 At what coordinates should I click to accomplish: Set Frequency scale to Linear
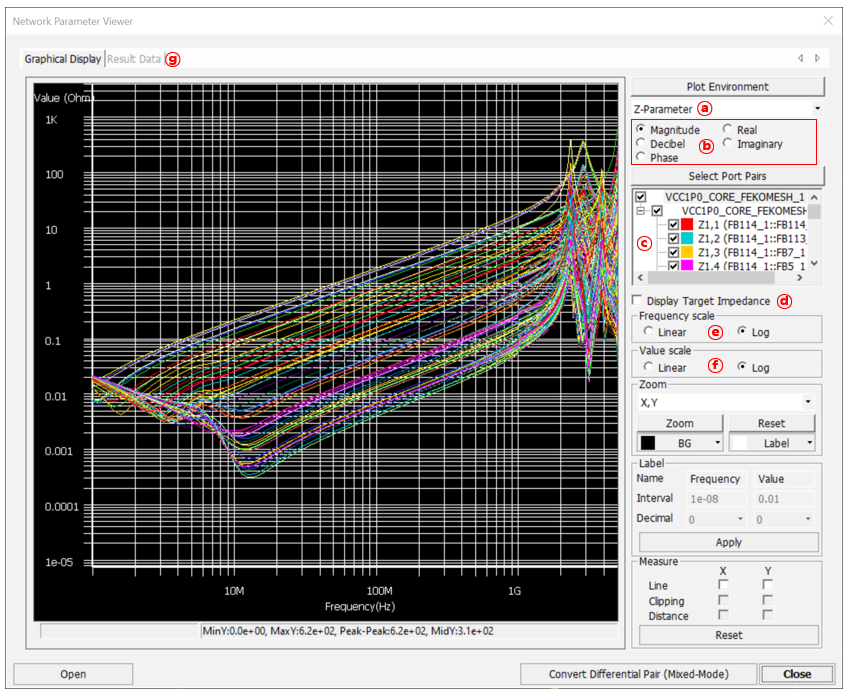(x=650, y=332)
